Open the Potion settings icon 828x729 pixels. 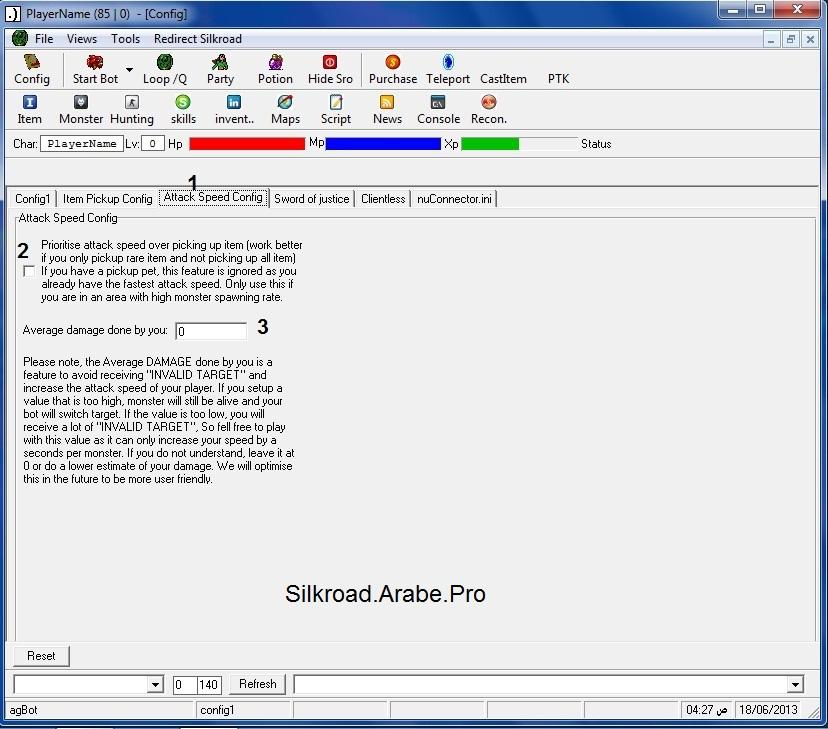coord(275,69)
